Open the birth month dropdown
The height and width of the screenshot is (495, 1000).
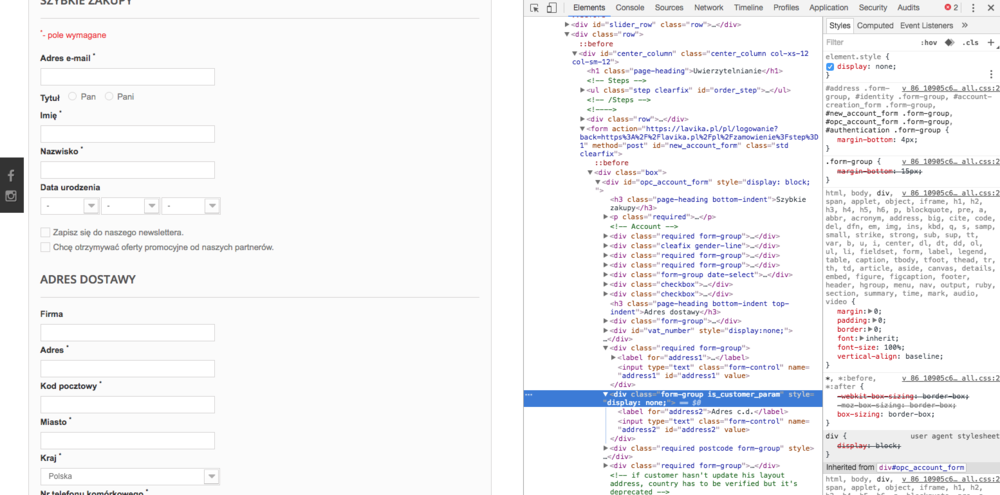(x=130, y=206)
